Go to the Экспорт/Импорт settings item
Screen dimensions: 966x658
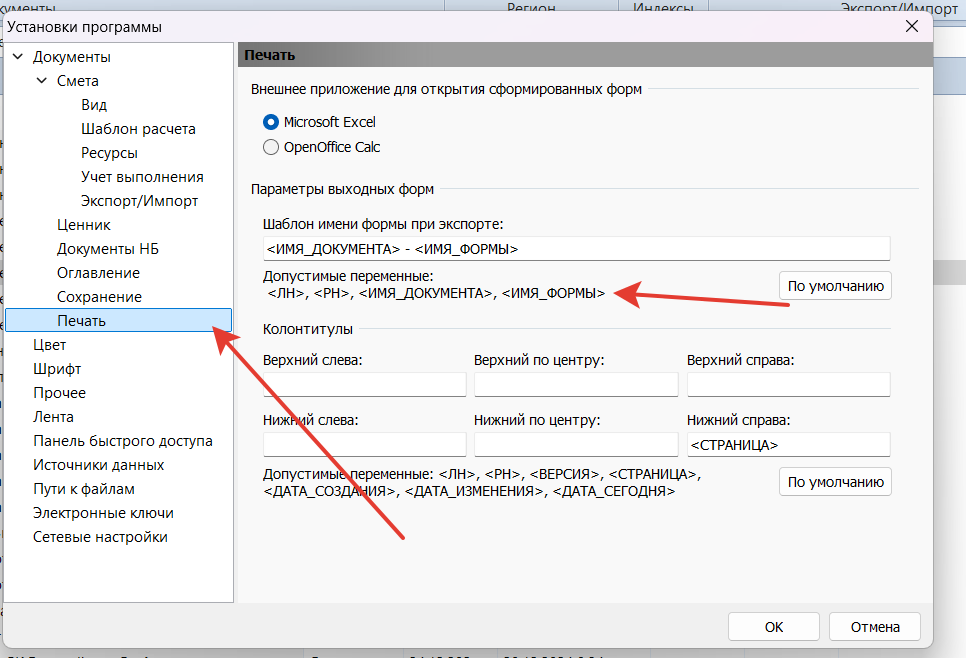(x=139, y=201)
